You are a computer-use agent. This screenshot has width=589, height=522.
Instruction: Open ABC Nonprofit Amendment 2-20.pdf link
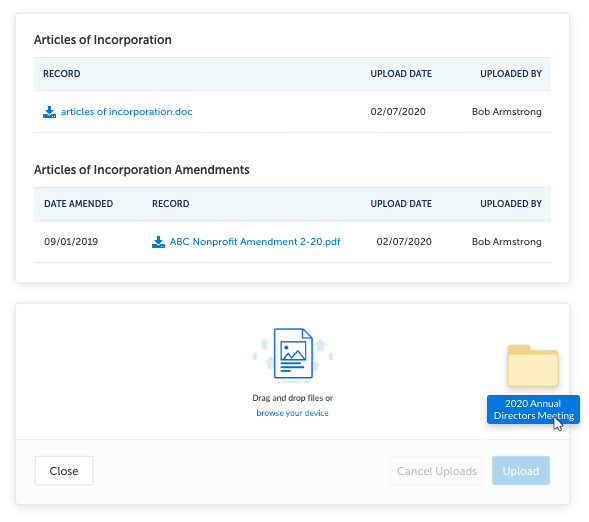[x=255, y=242]
